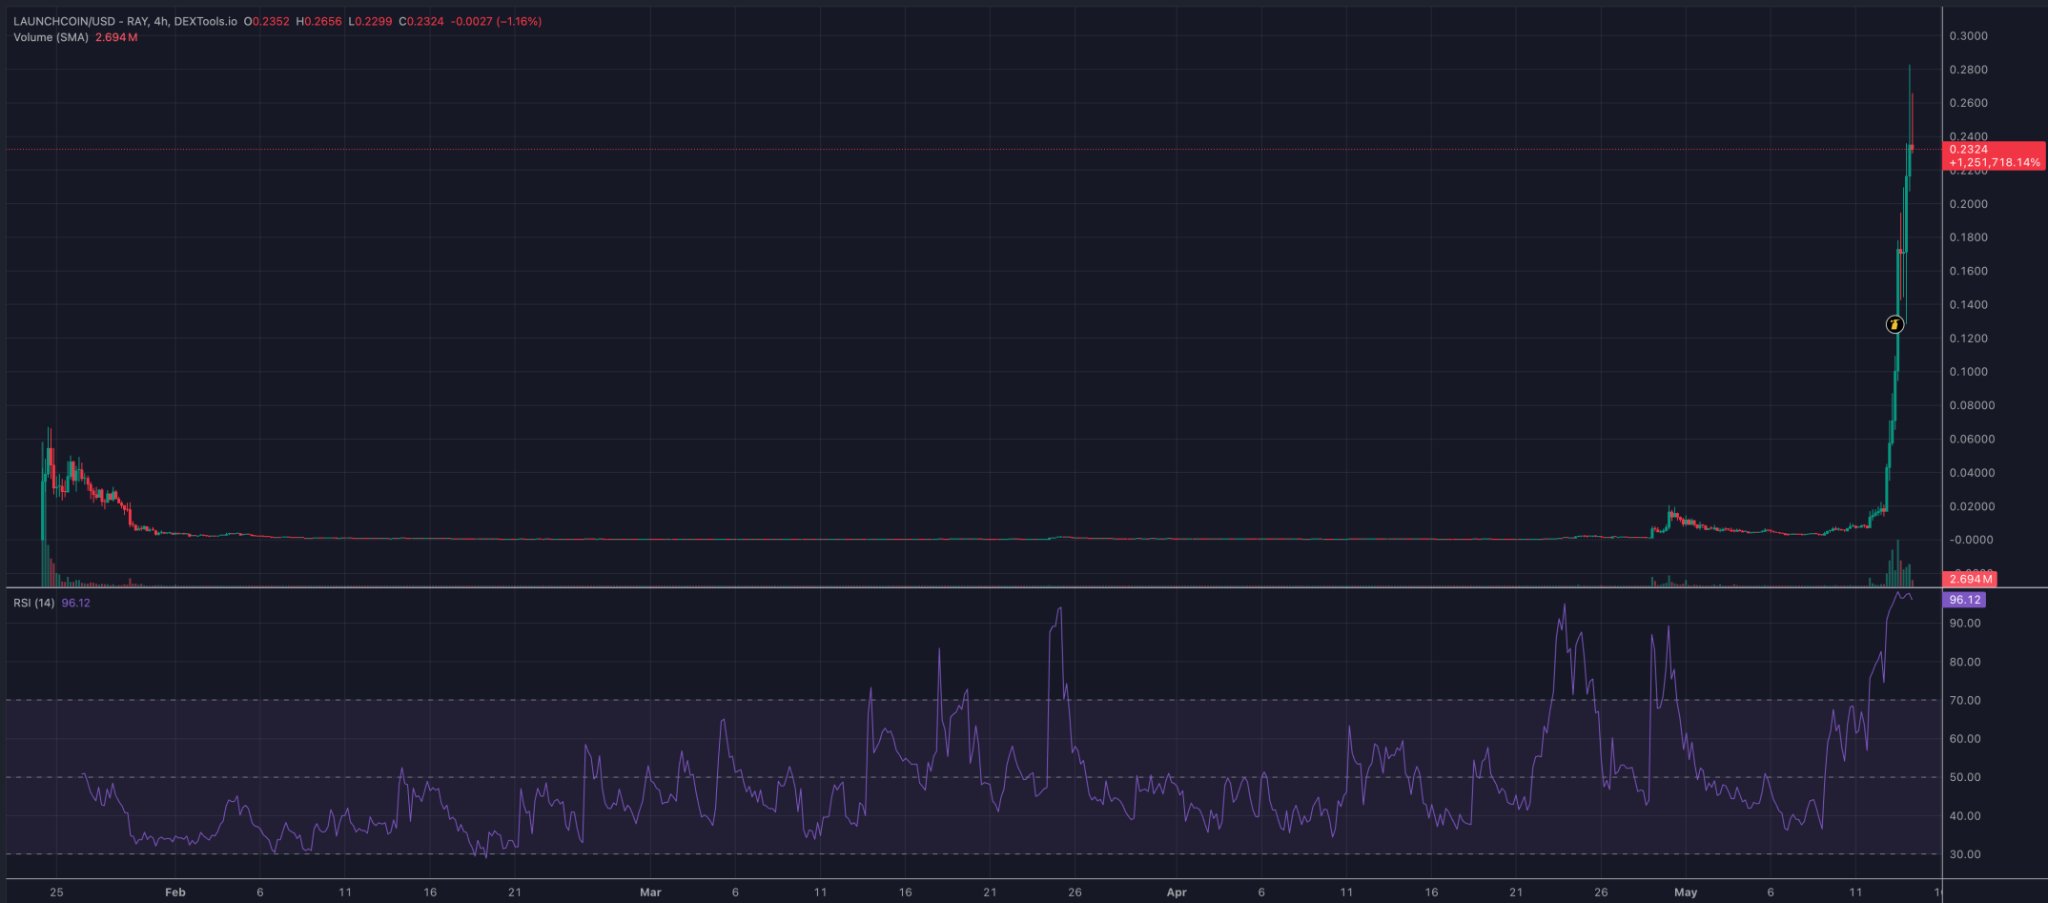Click the yellow event marker on the price candles
The height and width of the screenshot is (903, 2048).
click(1894, 324)
